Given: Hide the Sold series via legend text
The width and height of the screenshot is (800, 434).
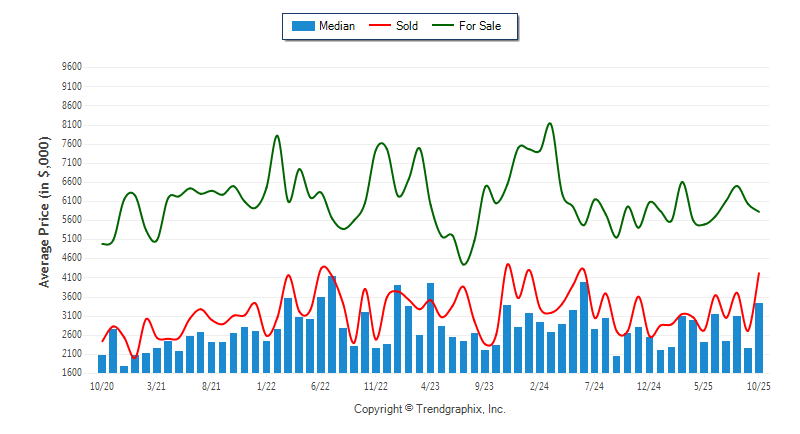Looking at the screenshot, I should [407, 26].
